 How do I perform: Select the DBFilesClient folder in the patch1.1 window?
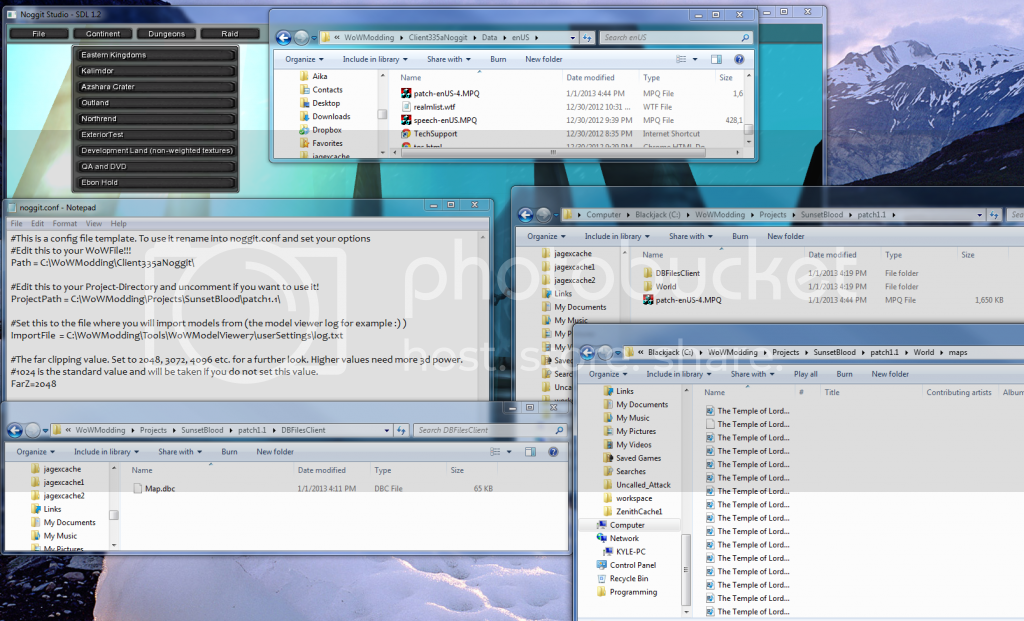pyautogui.click(x=677, y=273)
